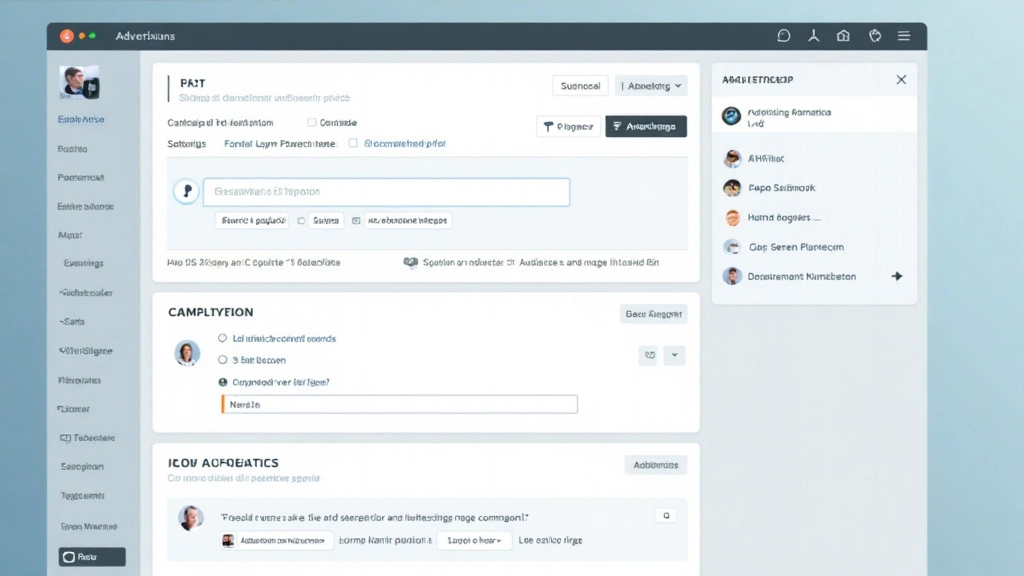Check the checkbox next to the campaign name

pyautogui.click(x=313, y=122)
